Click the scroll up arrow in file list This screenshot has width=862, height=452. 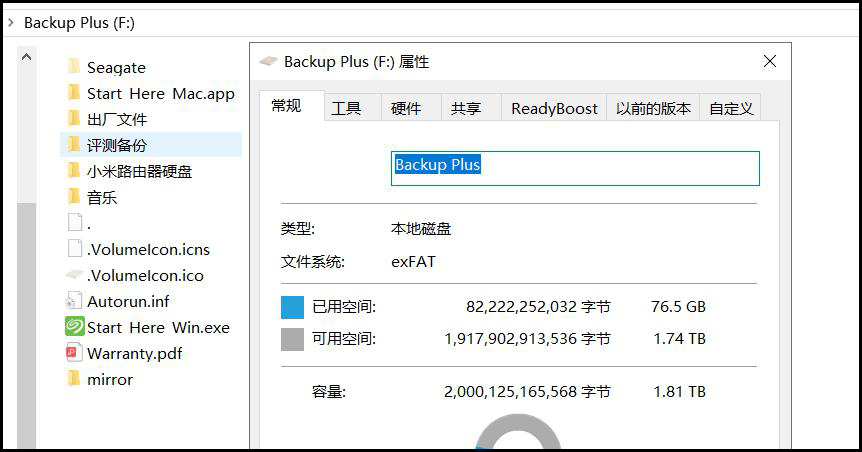click(x=26, y=57)
